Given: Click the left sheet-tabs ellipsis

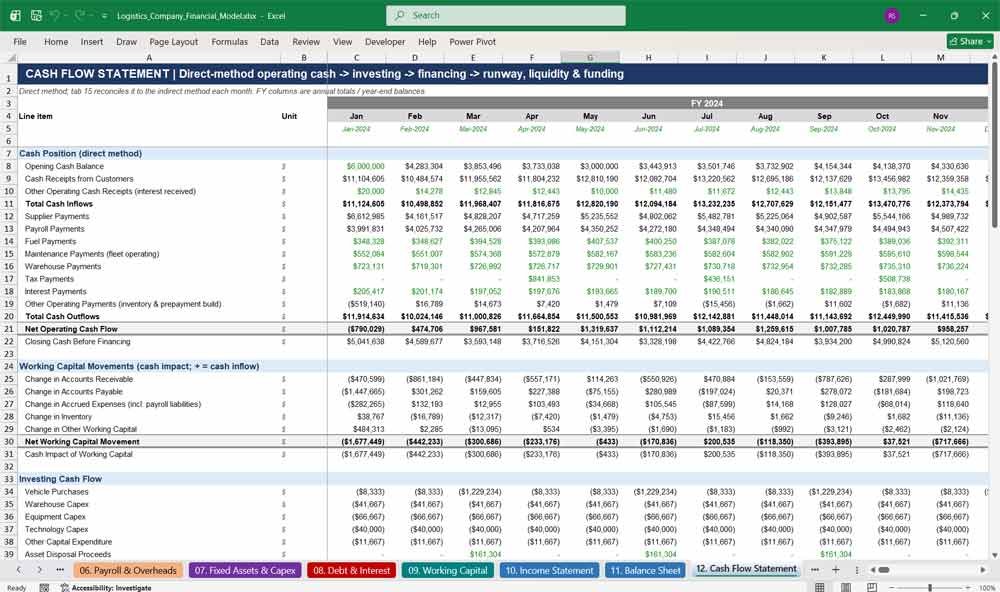Looking at the screenshot, I should [x=60, y=570].
